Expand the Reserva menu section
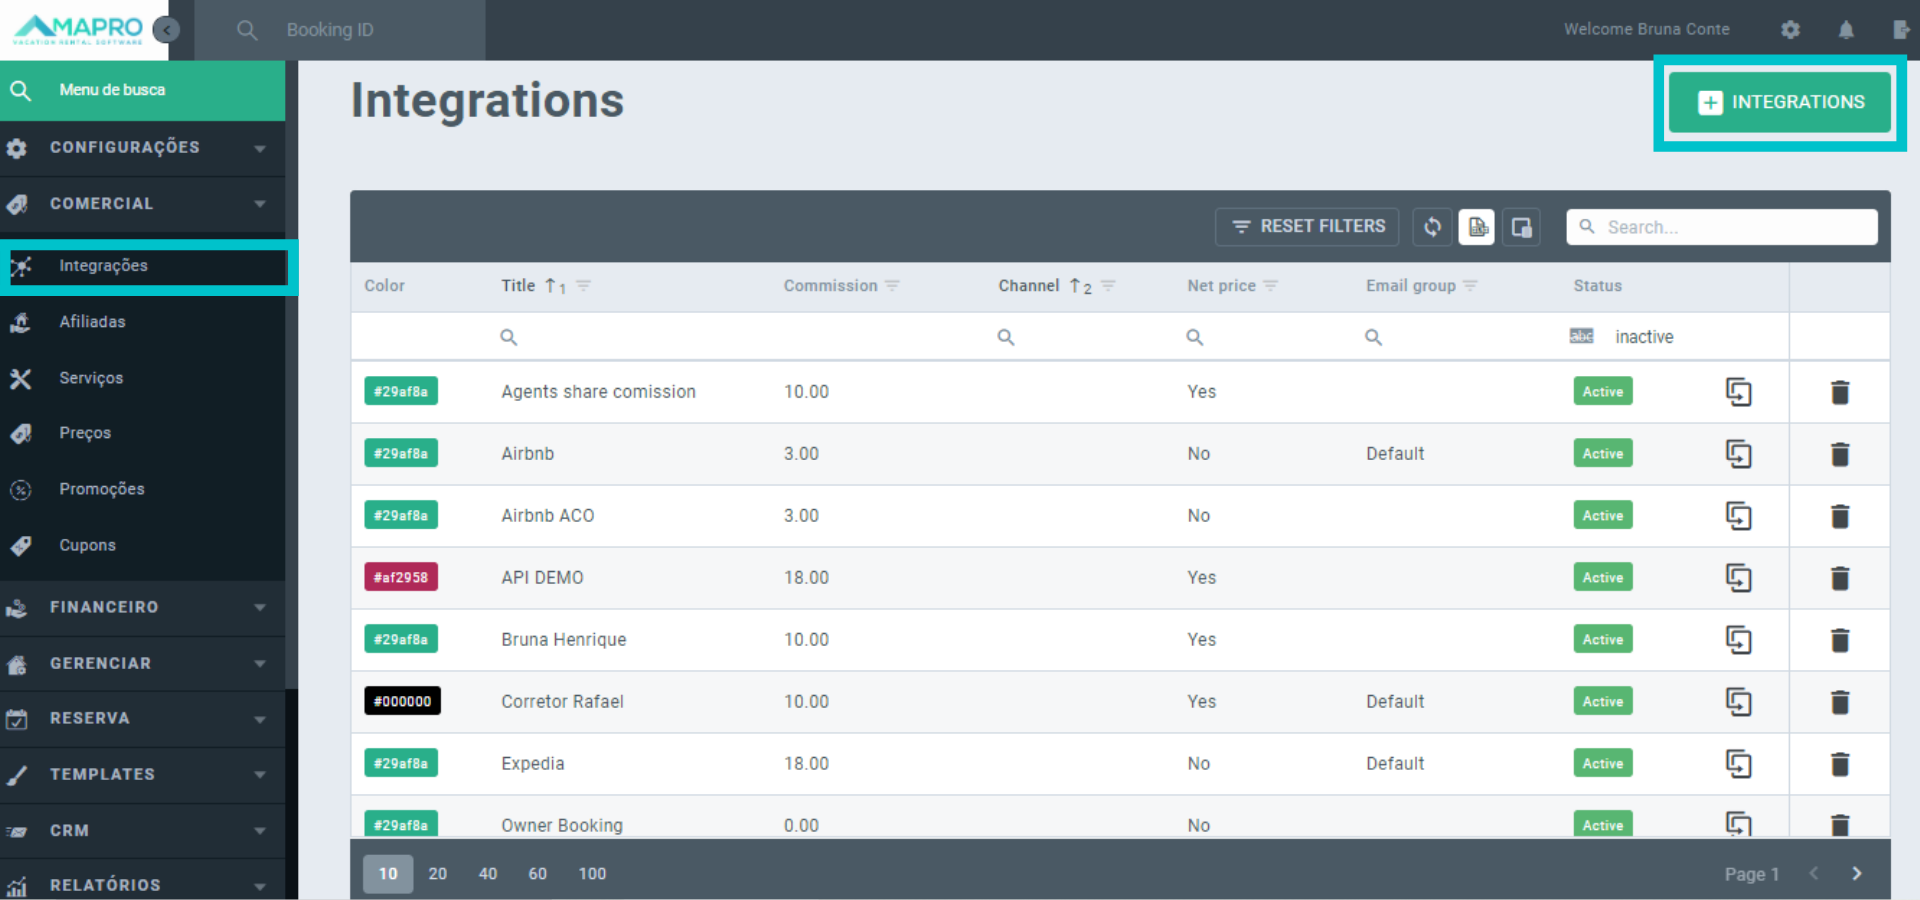Screen dimensions: 1920x900 coord(140,719)
